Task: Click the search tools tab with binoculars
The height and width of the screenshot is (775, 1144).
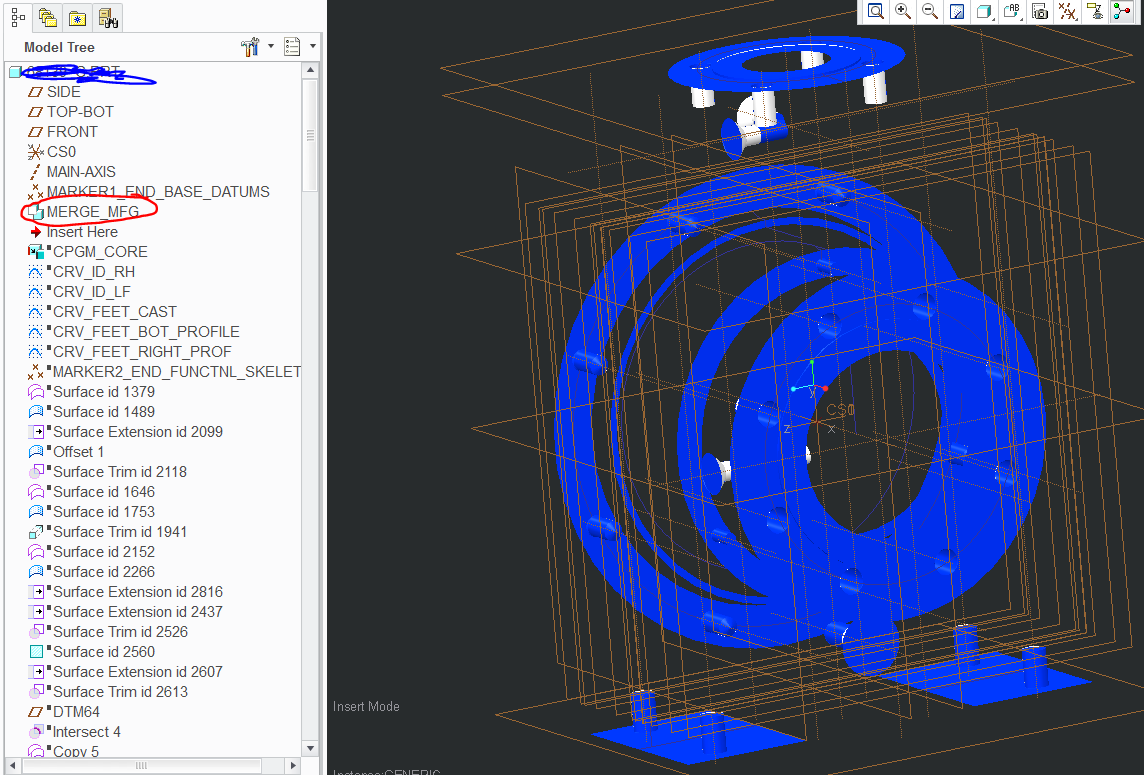Action: pyautogui.click(x=108, y=17)
